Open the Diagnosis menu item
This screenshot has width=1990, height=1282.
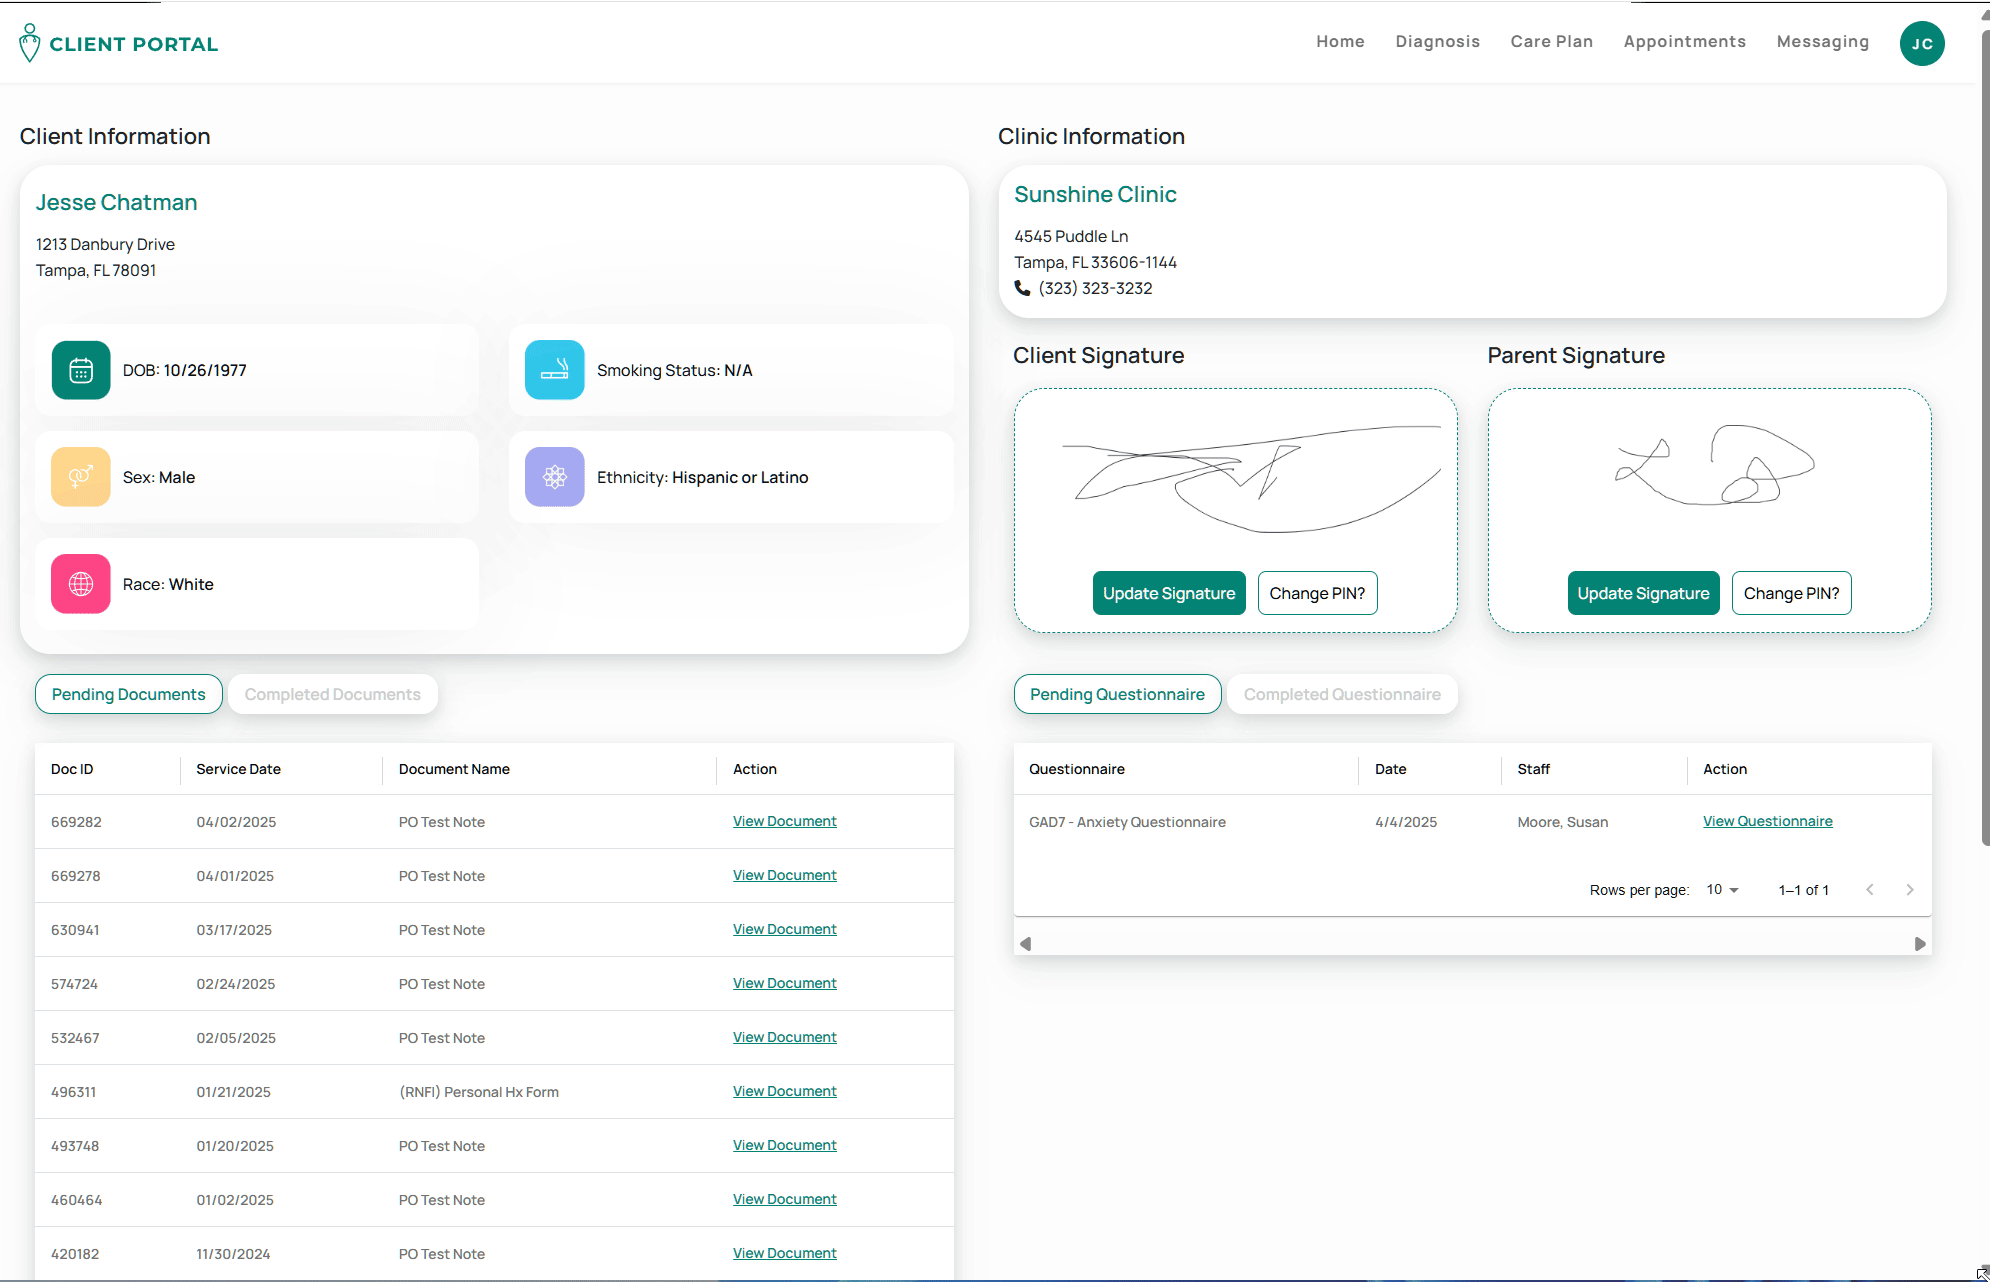pyautogui.click(x=1437, y=42)
